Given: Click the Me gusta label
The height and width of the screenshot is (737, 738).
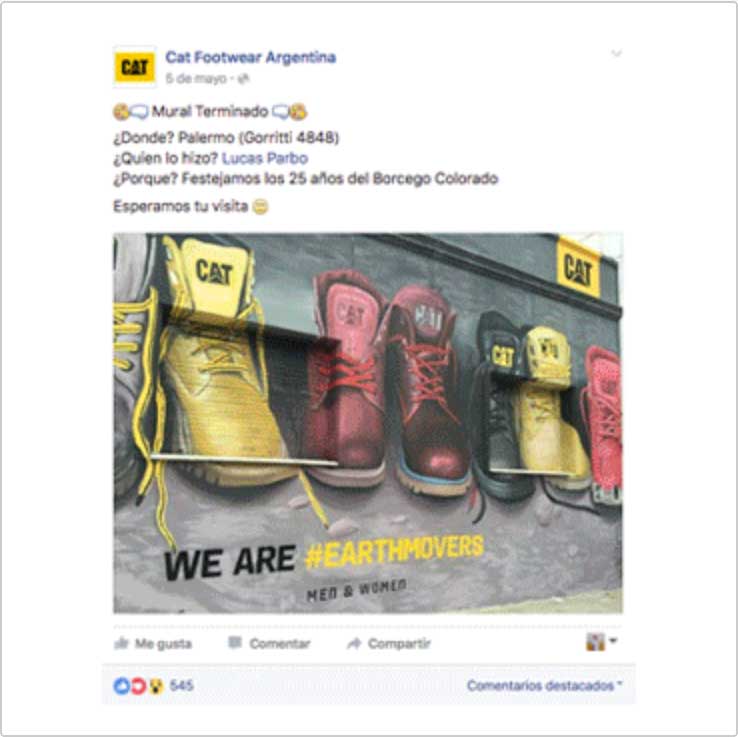Looking at the screenshot, I should coord(163,643).
